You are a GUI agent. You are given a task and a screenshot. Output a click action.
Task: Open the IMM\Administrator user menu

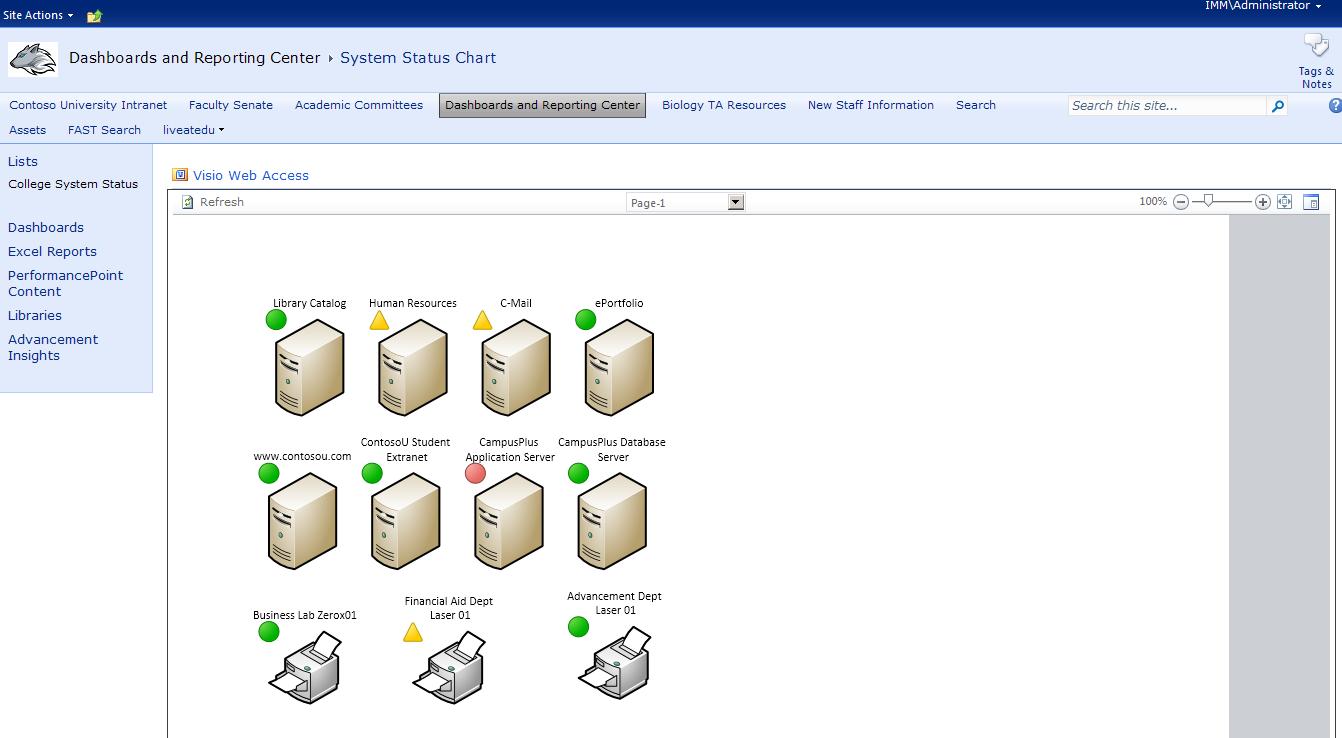(x=1263, y=6)
